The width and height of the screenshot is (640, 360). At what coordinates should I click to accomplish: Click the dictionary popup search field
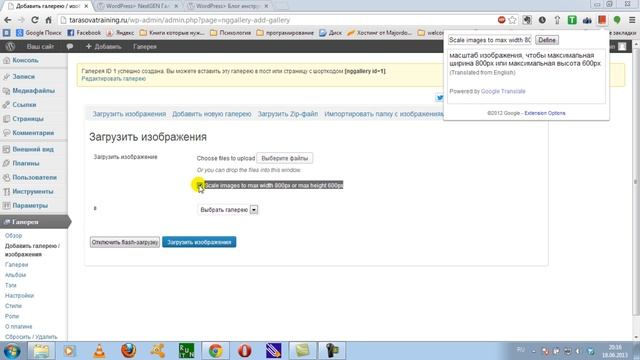point(490,40)
